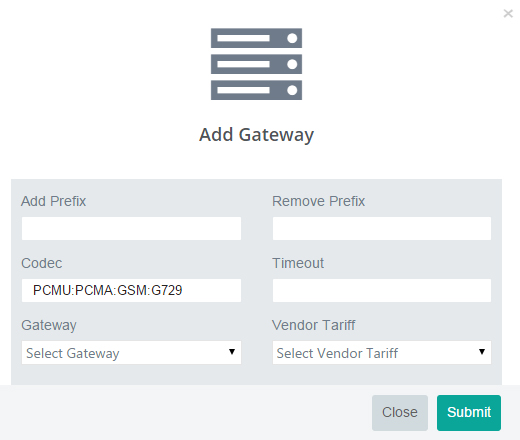Expand the Vendor Tariff list via its arrow

coord(482,352)
